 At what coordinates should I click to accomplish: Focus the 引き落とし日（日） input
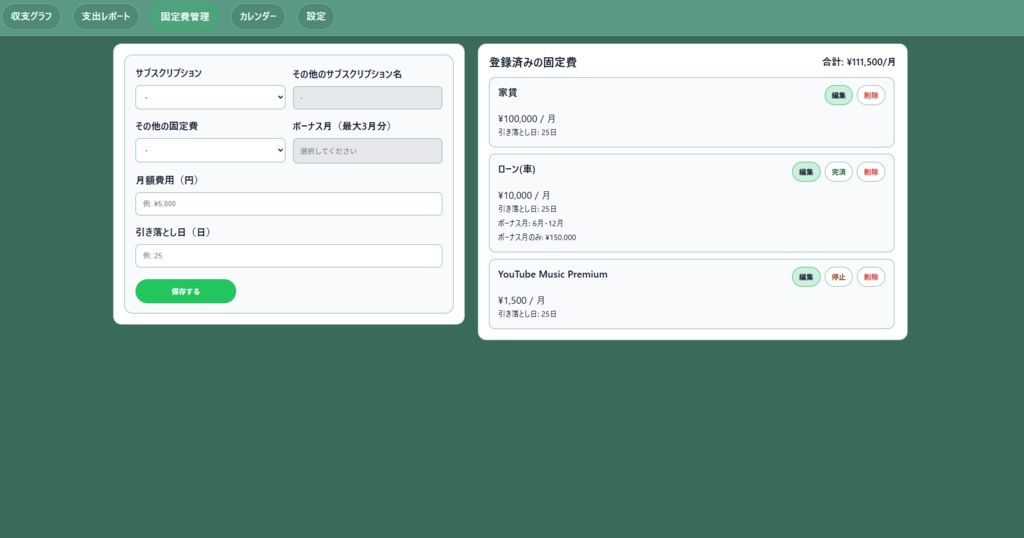coord(289,256)
